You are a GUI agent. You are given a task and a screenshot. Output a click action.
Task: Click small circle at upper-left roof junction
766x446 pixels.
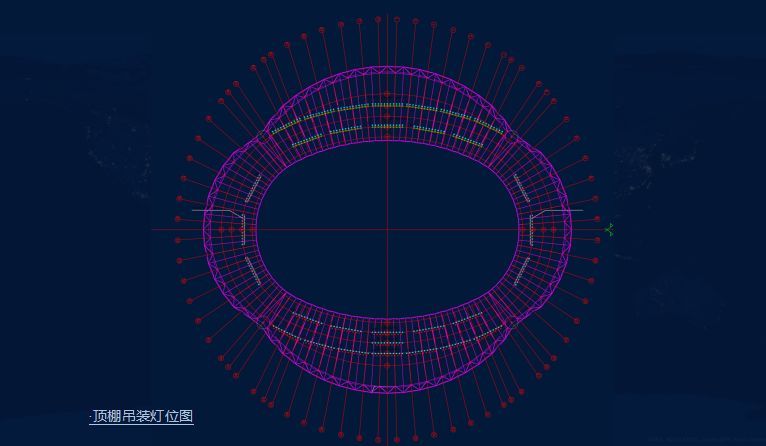coord(263,135)
